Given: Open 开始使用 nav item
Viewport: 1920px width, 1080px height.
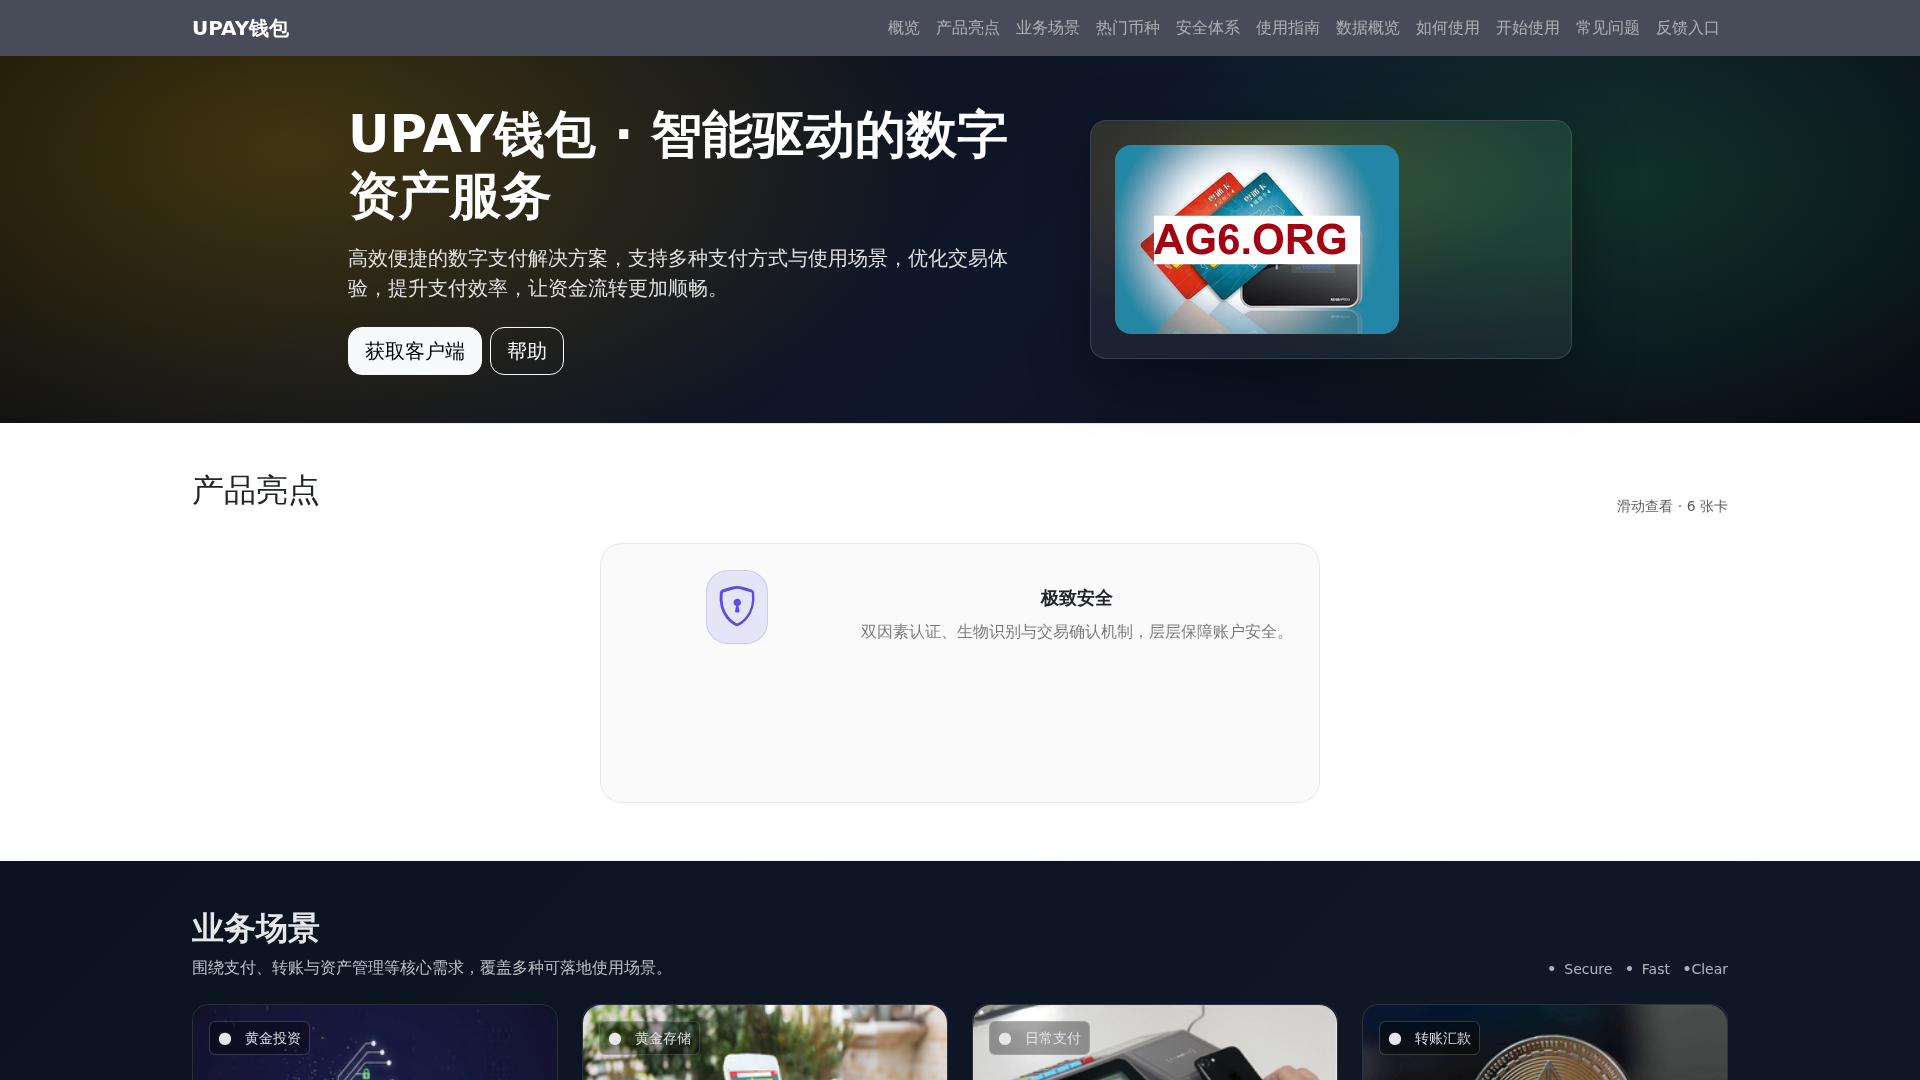Looking at the screenshot, I should coord(1527,28).
